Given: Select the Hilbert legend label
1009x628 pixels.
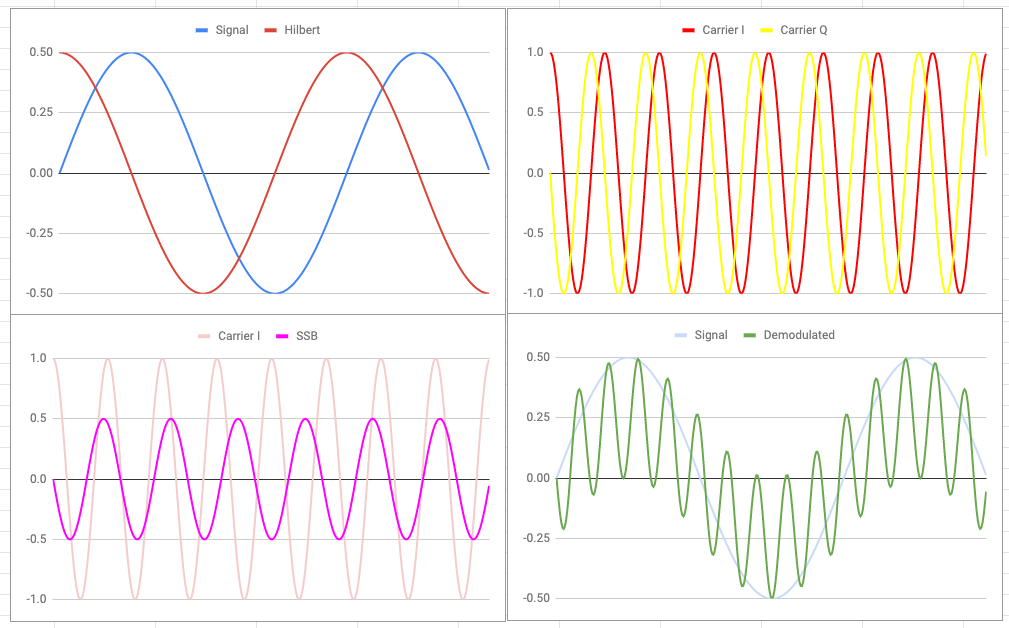Looking at the screenshot, I should coord(302,30).
